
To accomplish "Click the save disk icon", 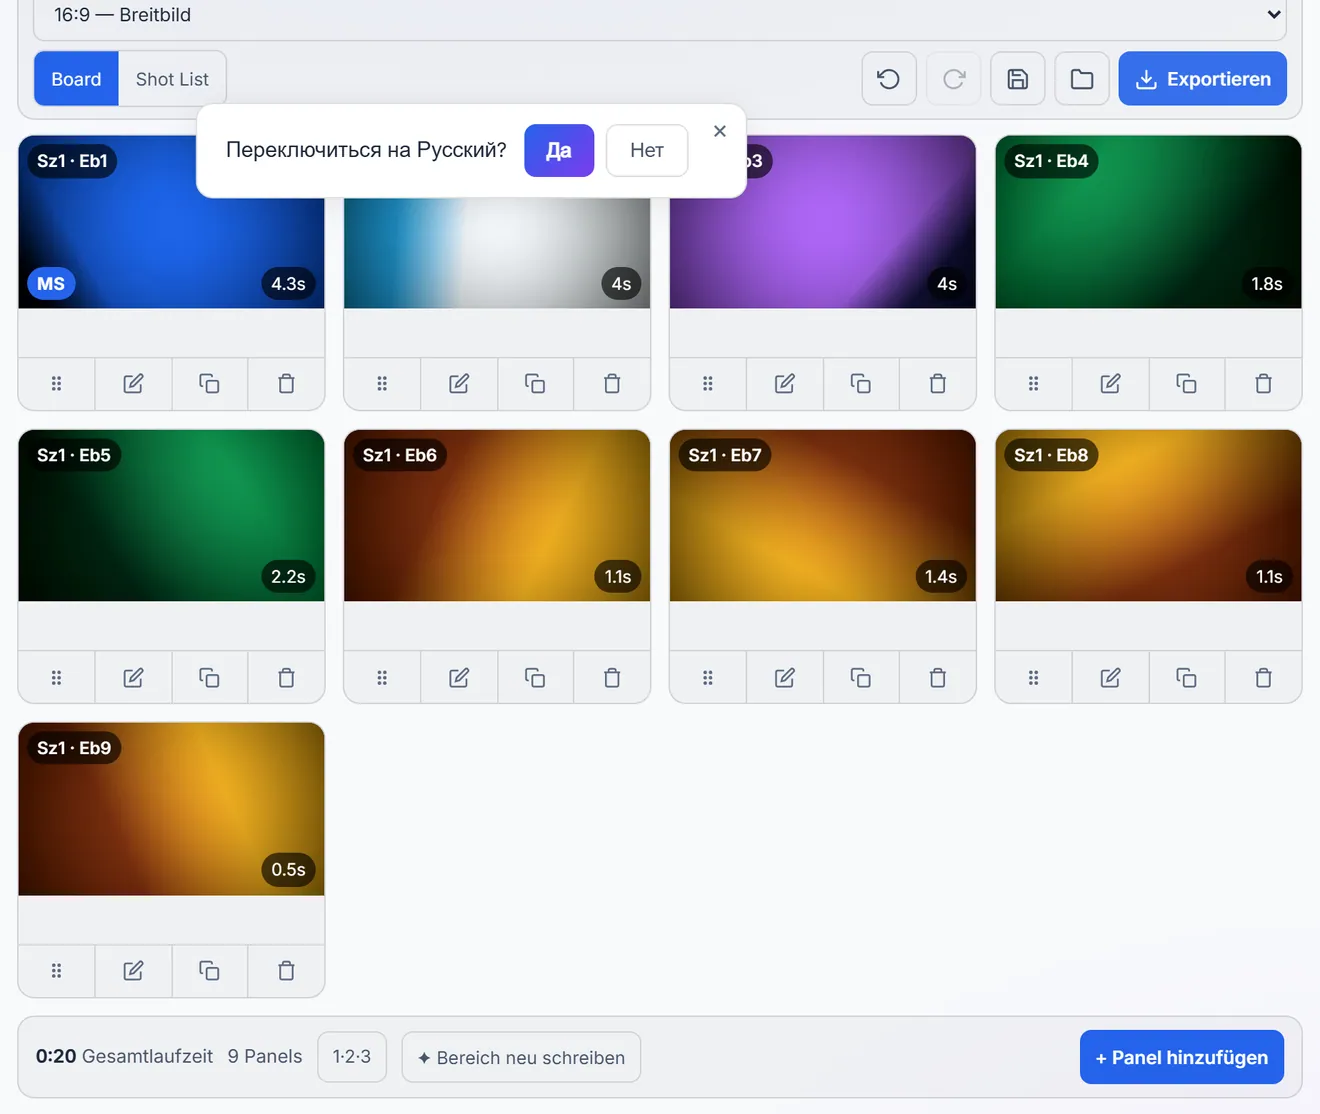I will (x=1018, y=79).
